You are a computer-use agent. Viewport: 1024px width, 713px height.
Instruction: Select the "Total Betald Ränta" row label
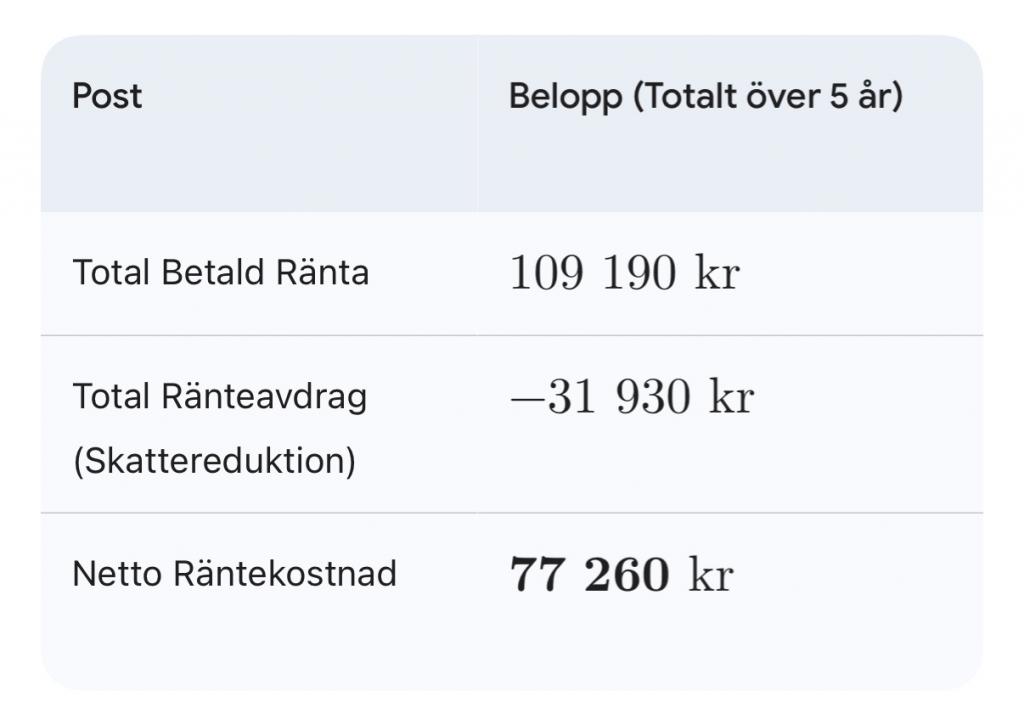[x=220, y=272]
